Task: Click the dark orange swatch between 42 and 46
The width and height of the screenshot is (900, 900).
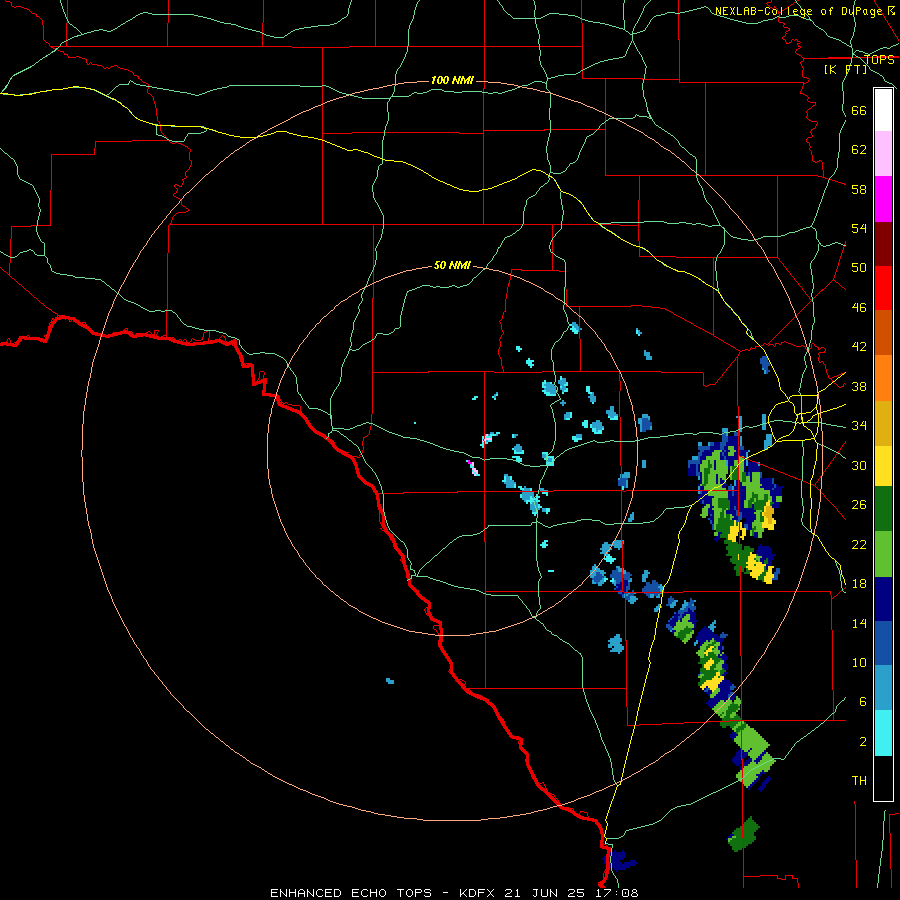Action: (883, 332)
